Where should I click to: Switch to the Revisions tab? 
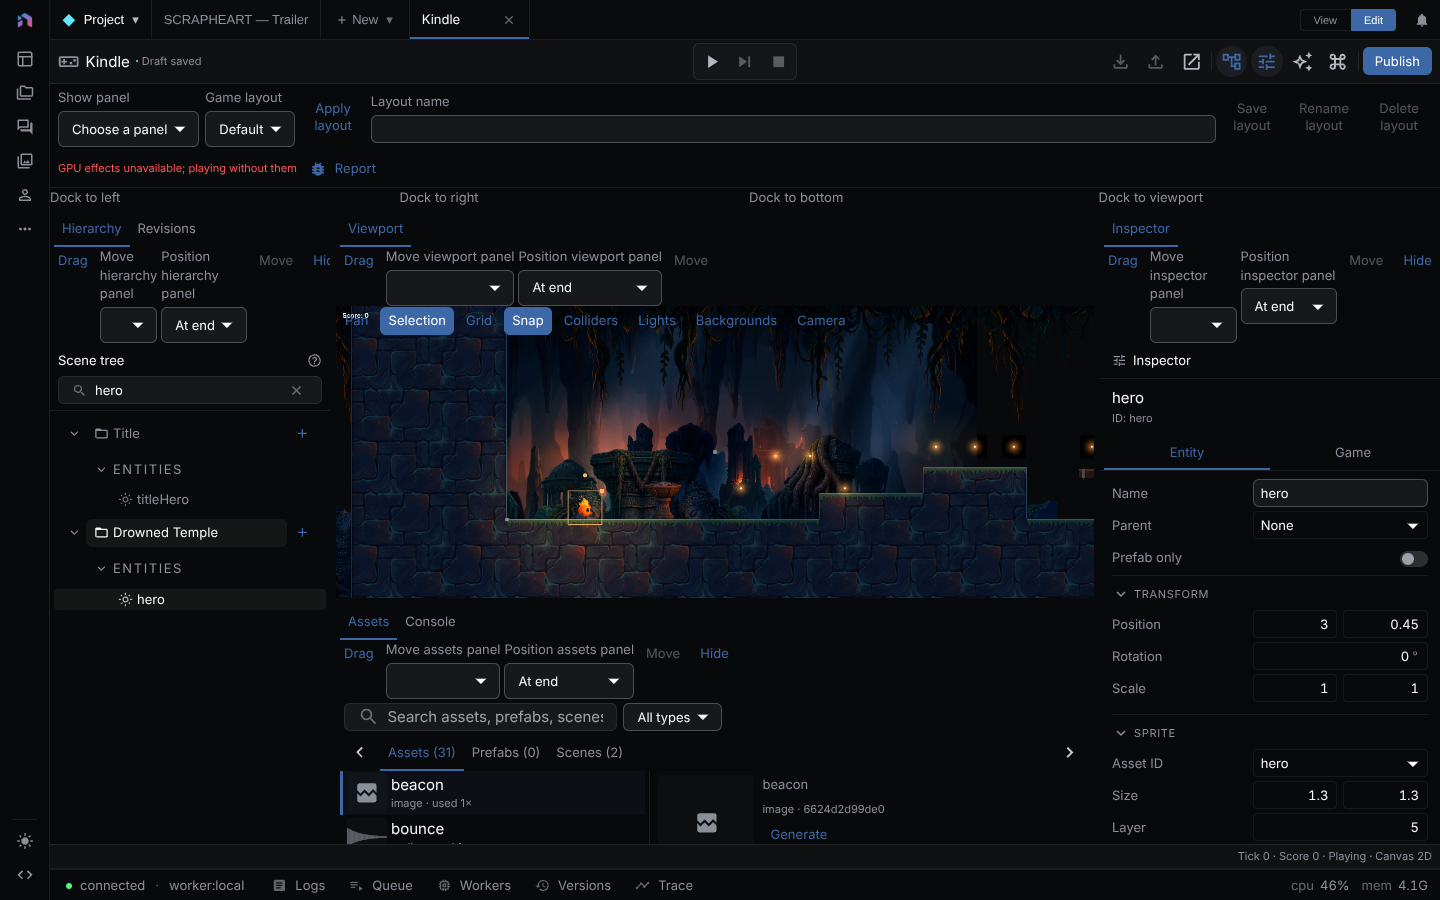click(166, 229)
